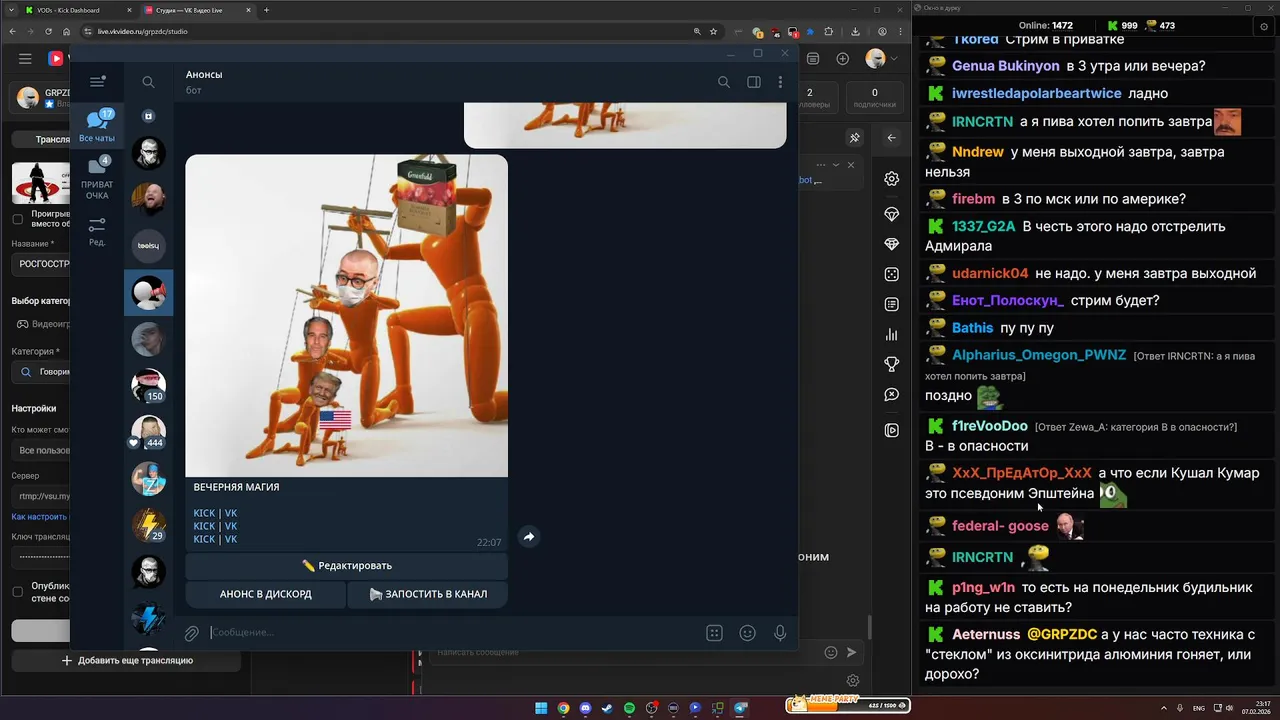This screenshot has height=720, width=1280.
Task: Open the toolsy chat avatar
Action: pos(148,245)
